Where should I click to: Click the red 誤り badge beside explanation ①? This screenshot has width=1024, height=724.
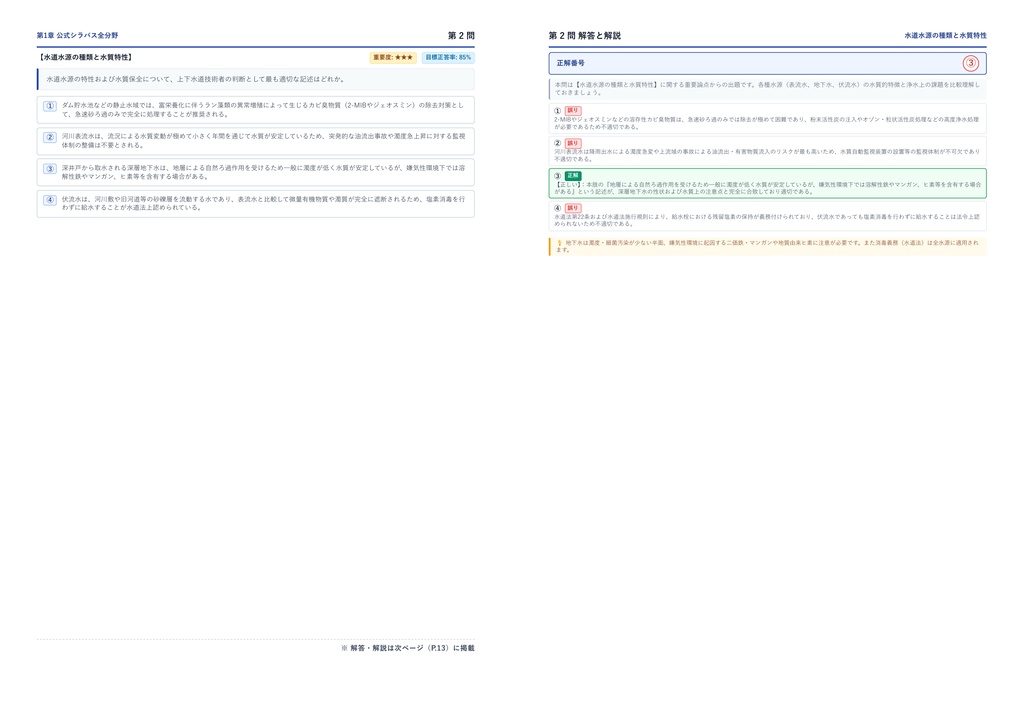coord(573,111)
